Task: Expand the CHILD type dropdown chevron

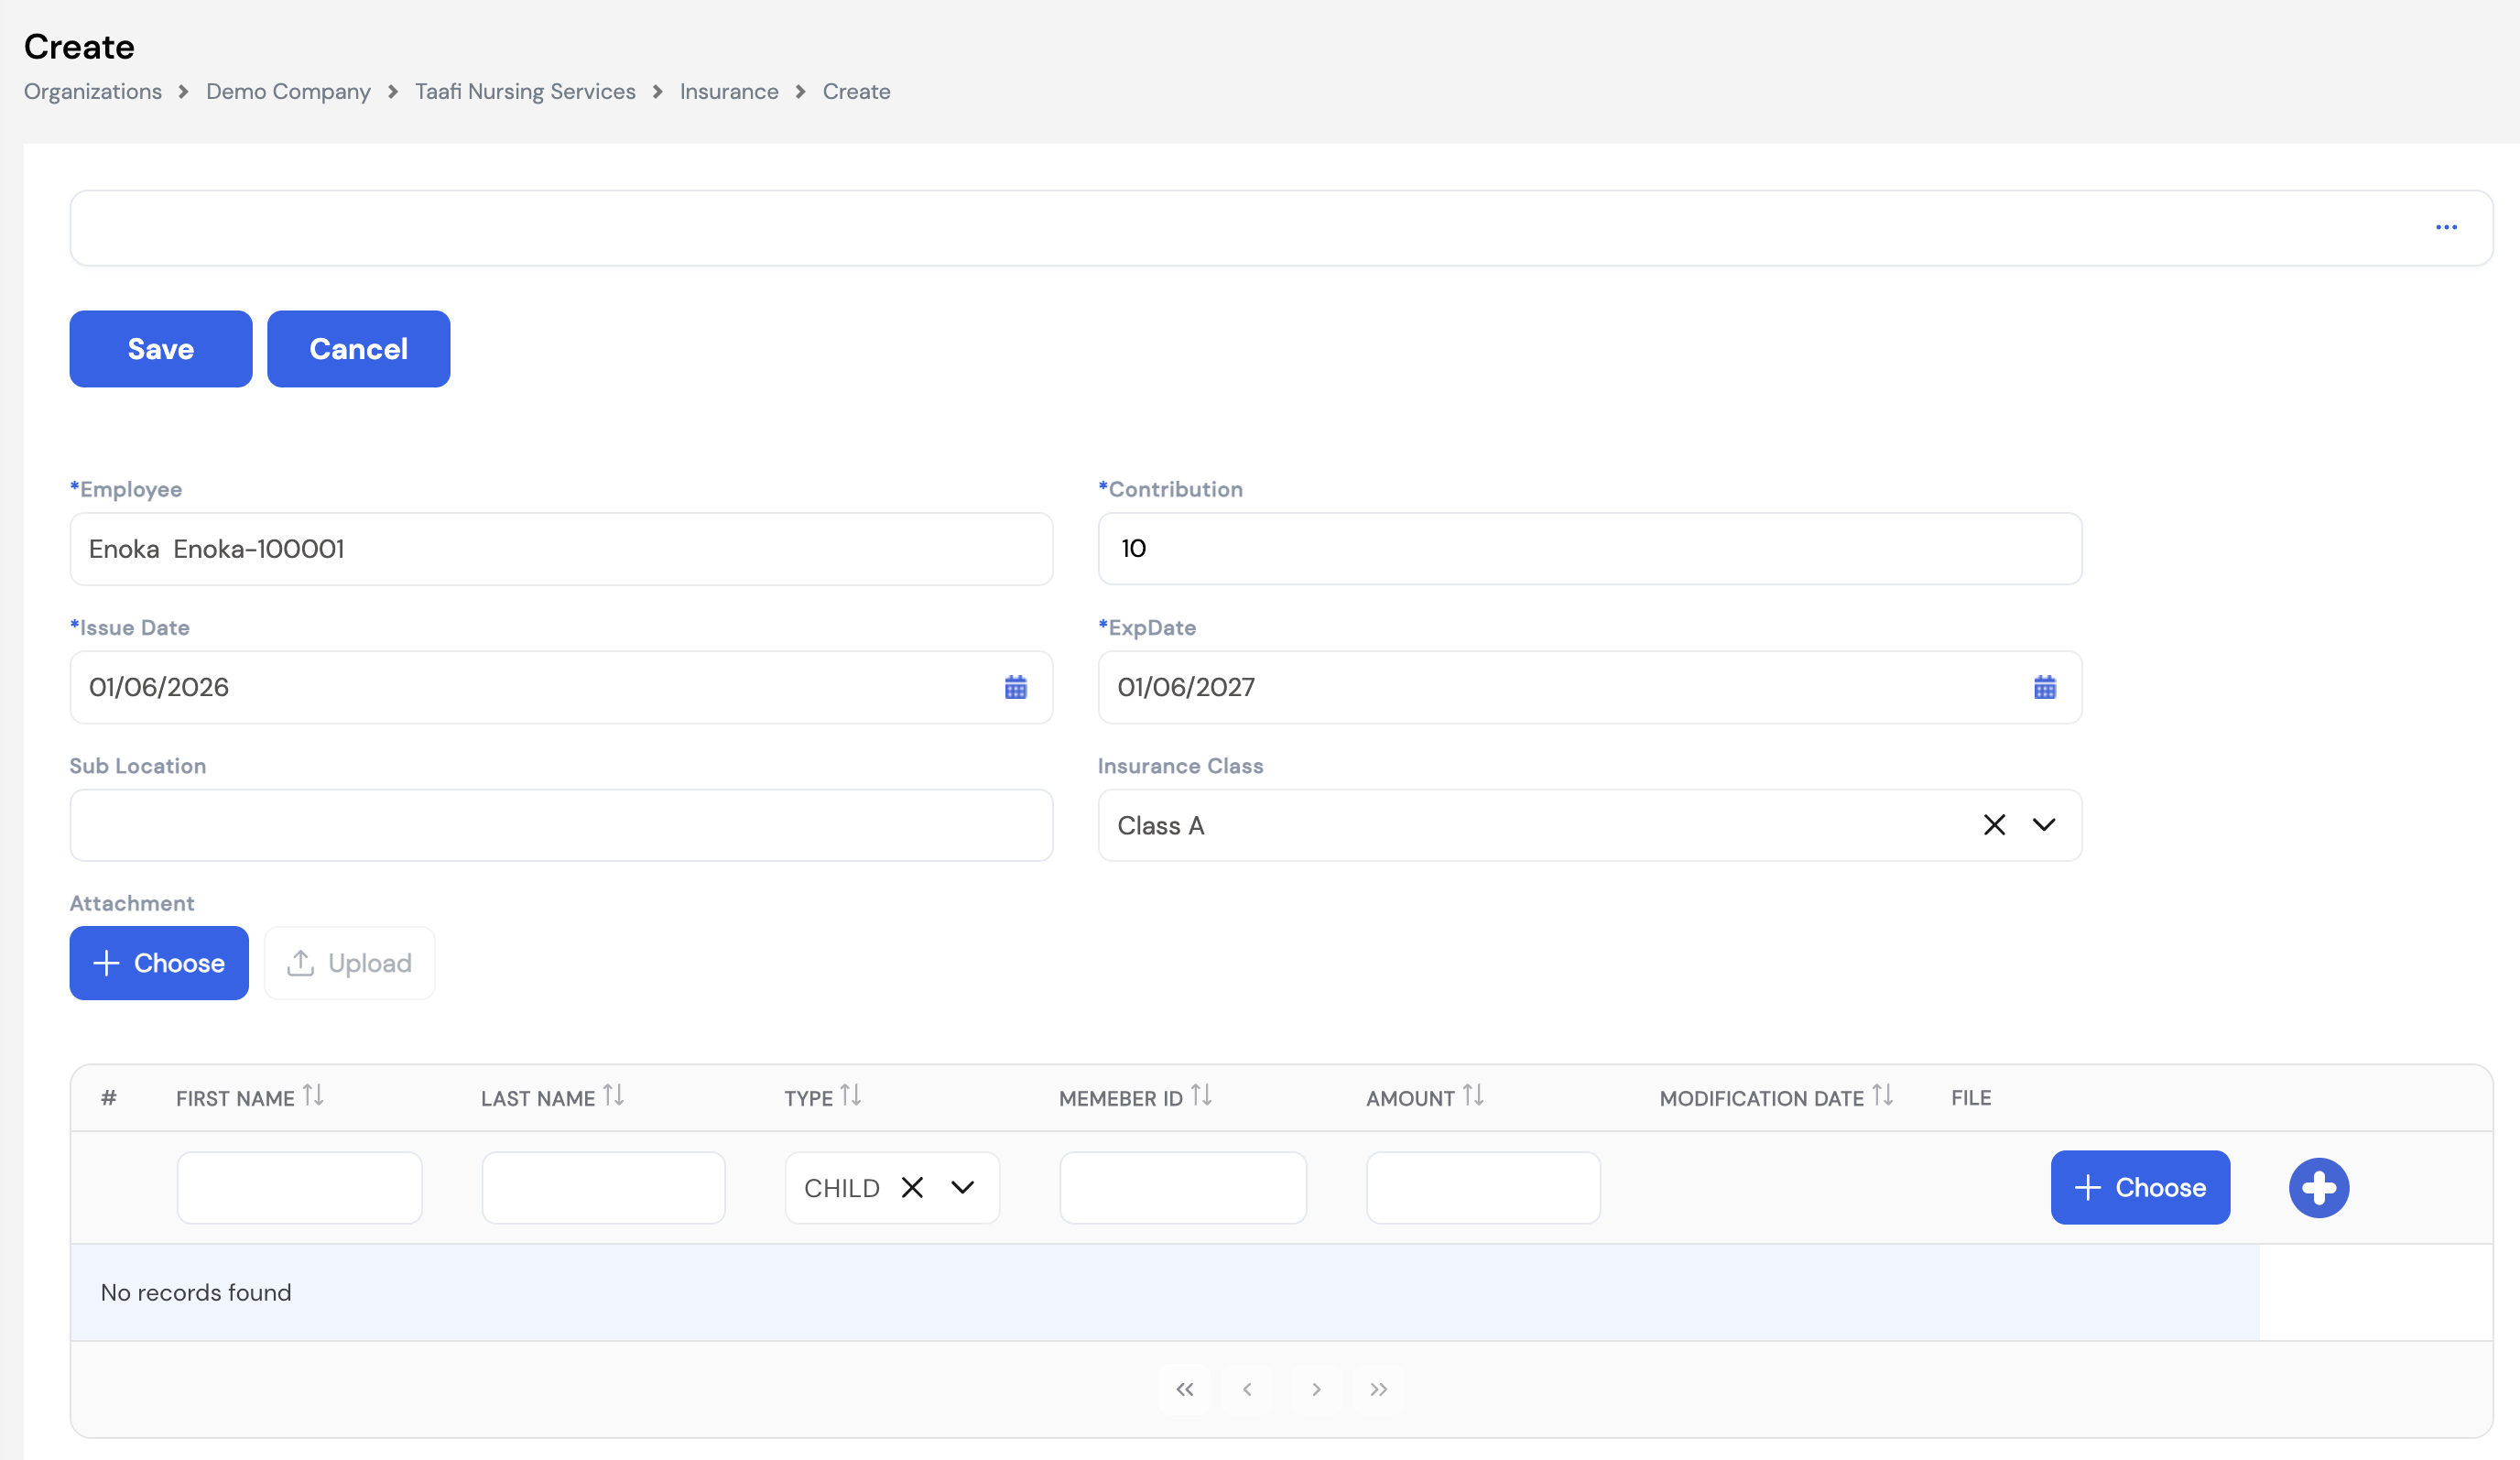Action: pyautogui.click(x=962, y=1187)
